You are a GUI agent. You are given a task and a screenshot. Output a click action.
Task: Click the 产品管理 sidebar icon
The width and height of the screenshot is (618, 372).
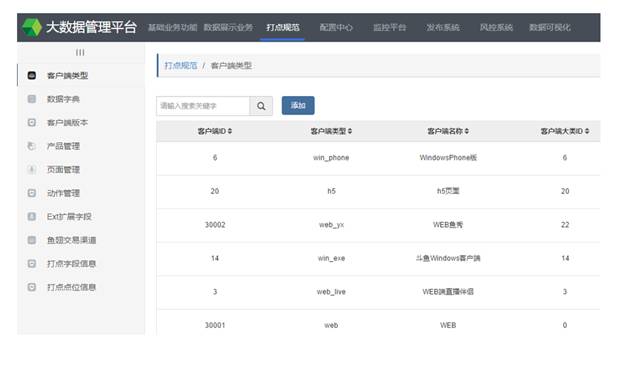[32, 146]
